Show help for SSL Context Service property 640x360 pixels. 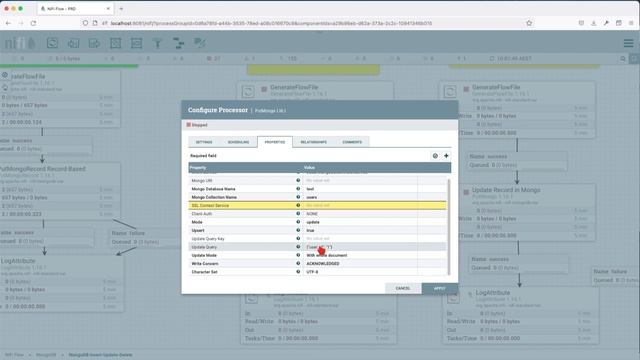click(x=298, y=205)
